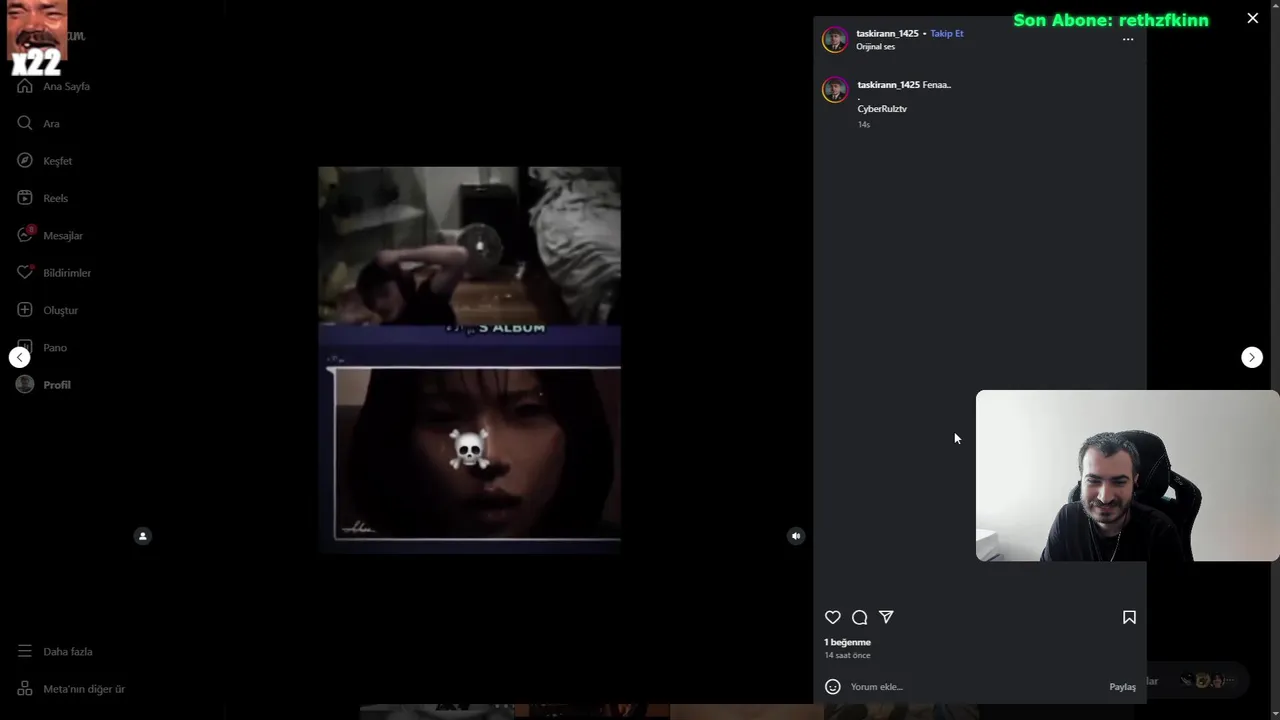
Task: Open emoji picker in comment box
Action: pyautogui.click(x=833, y=687)
